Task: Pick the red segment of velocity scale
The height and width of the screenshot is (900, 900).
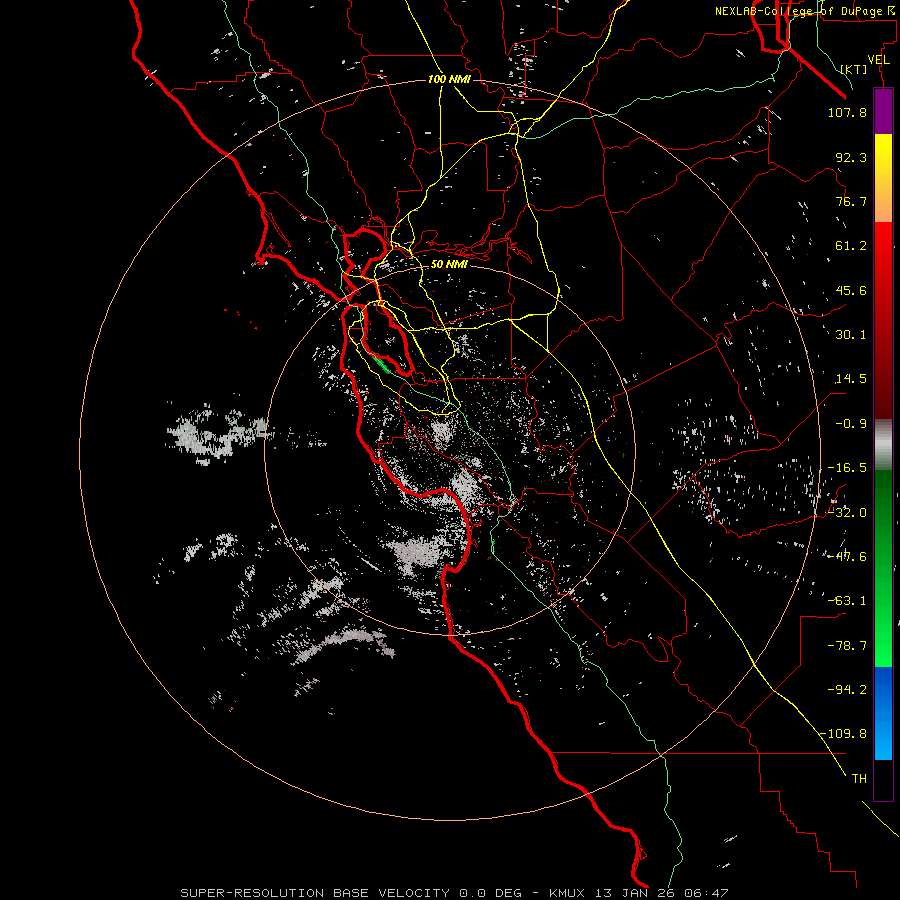Action: [x=883, y=321]
